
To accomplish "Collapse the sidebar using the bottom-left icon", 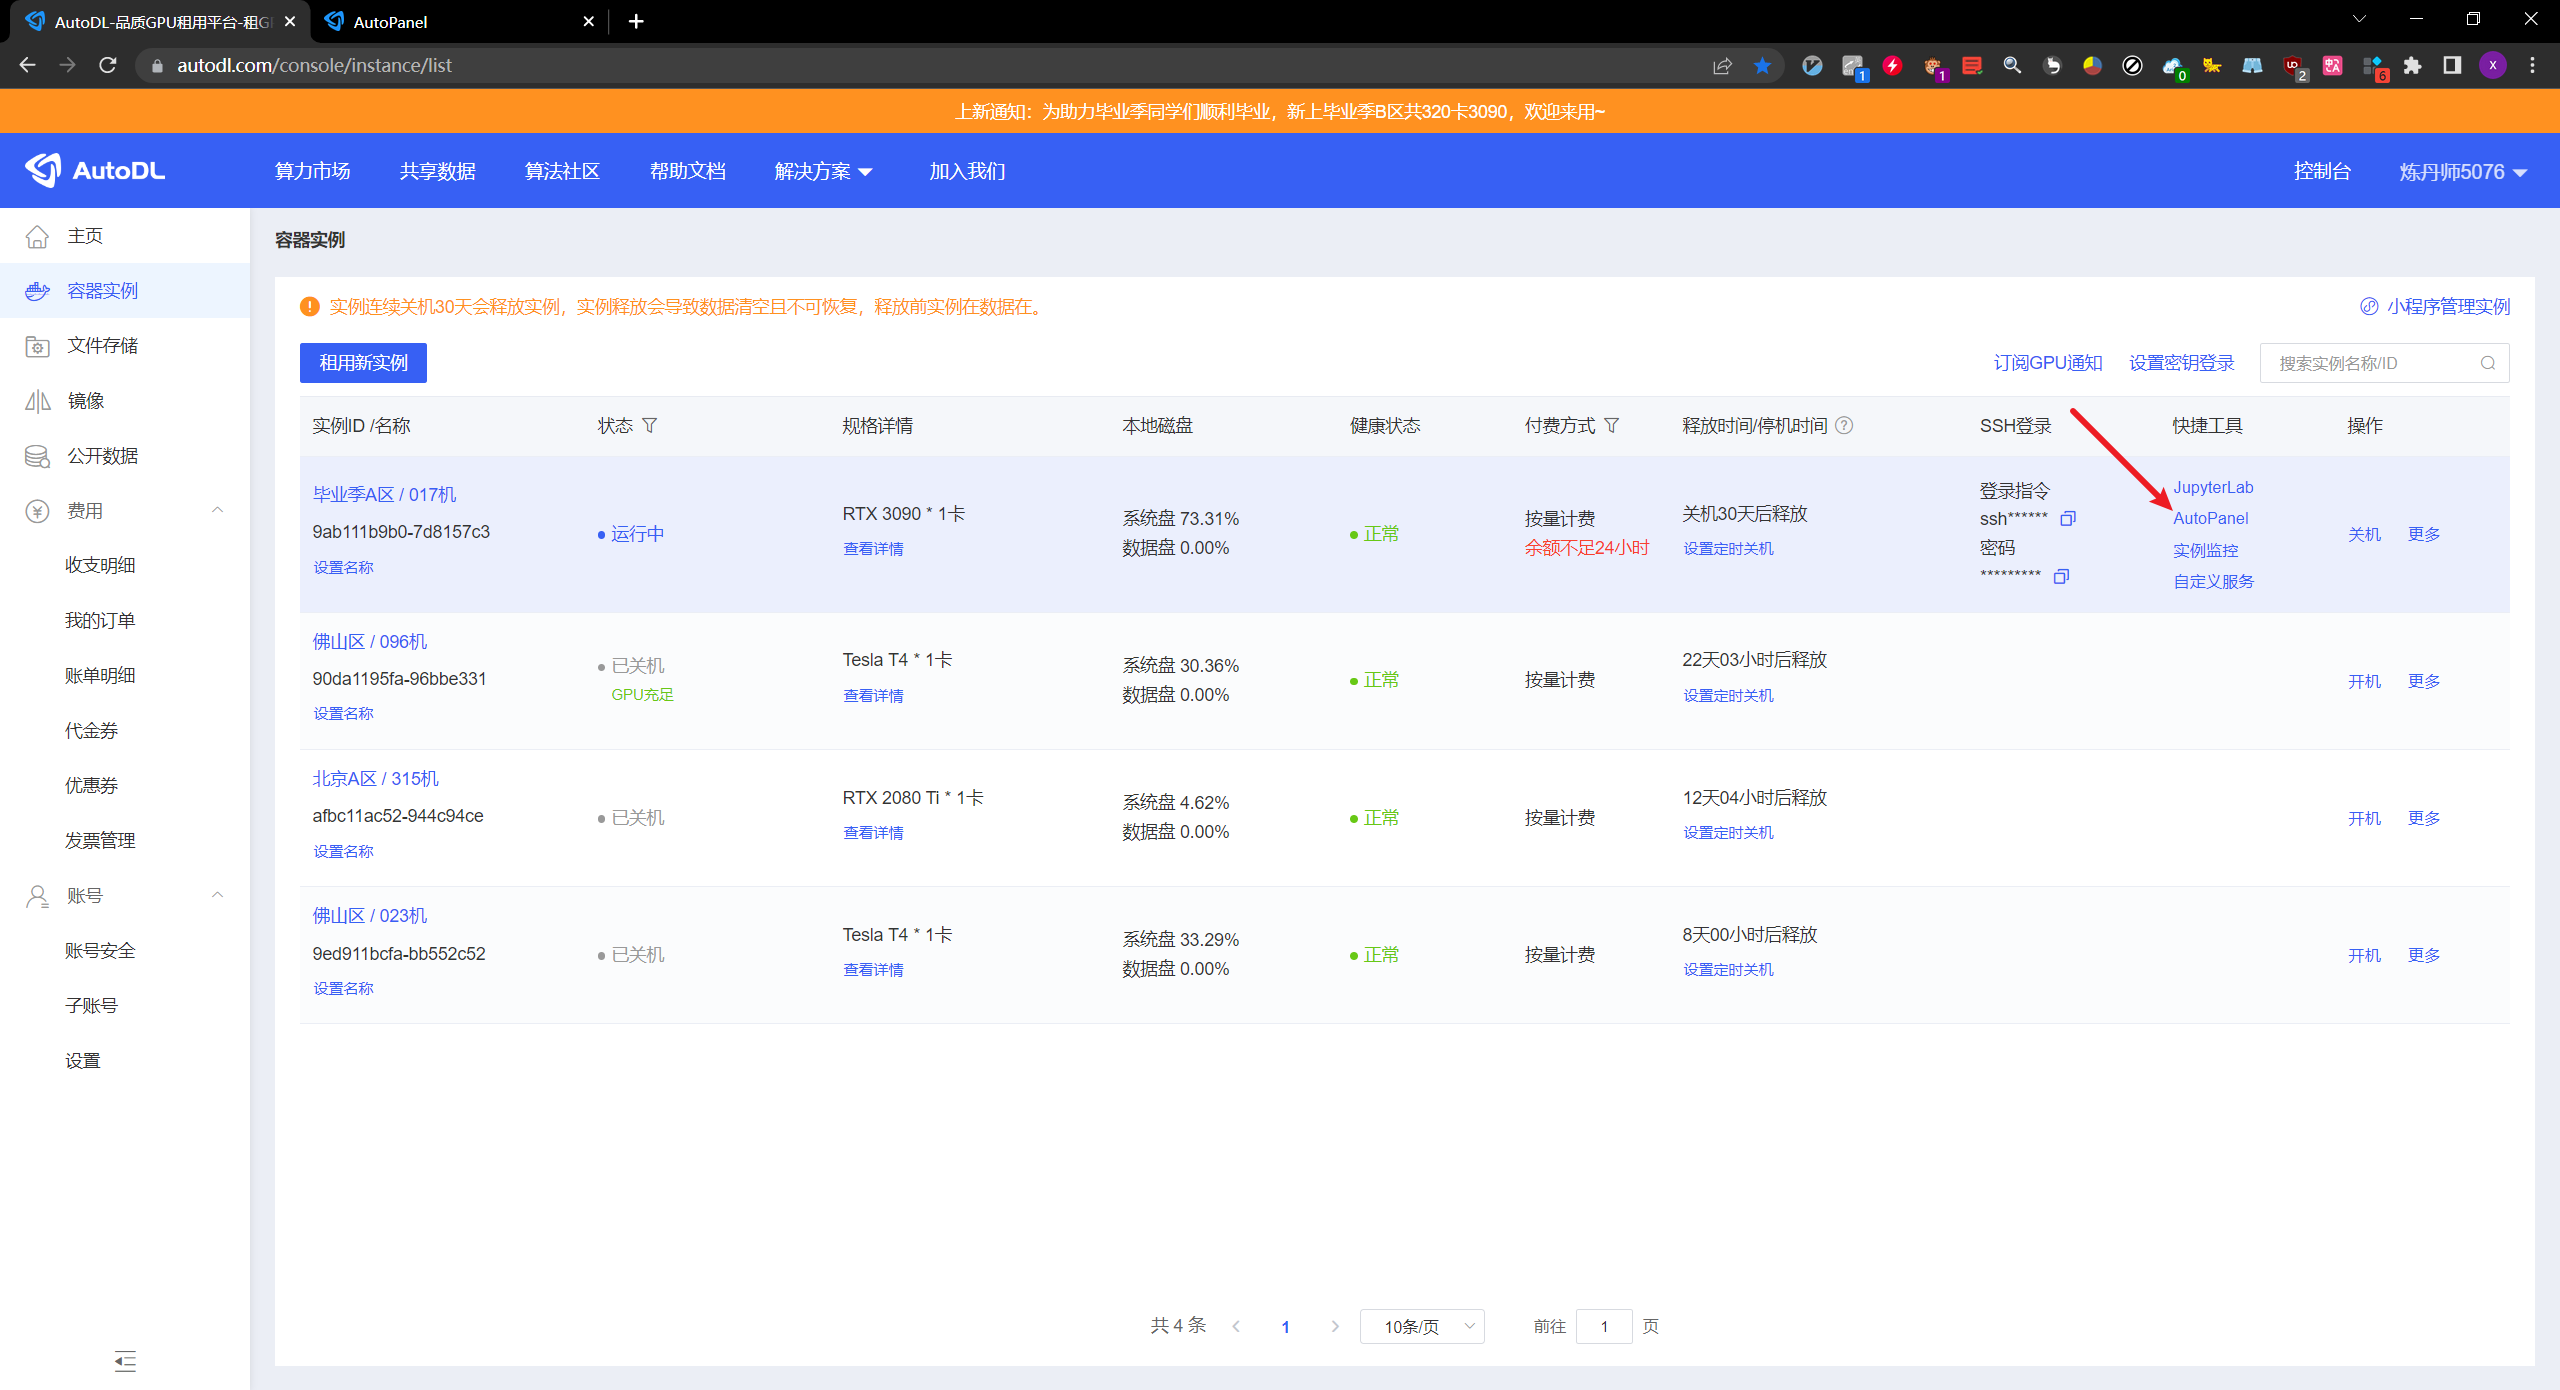I will (125, 1361).
